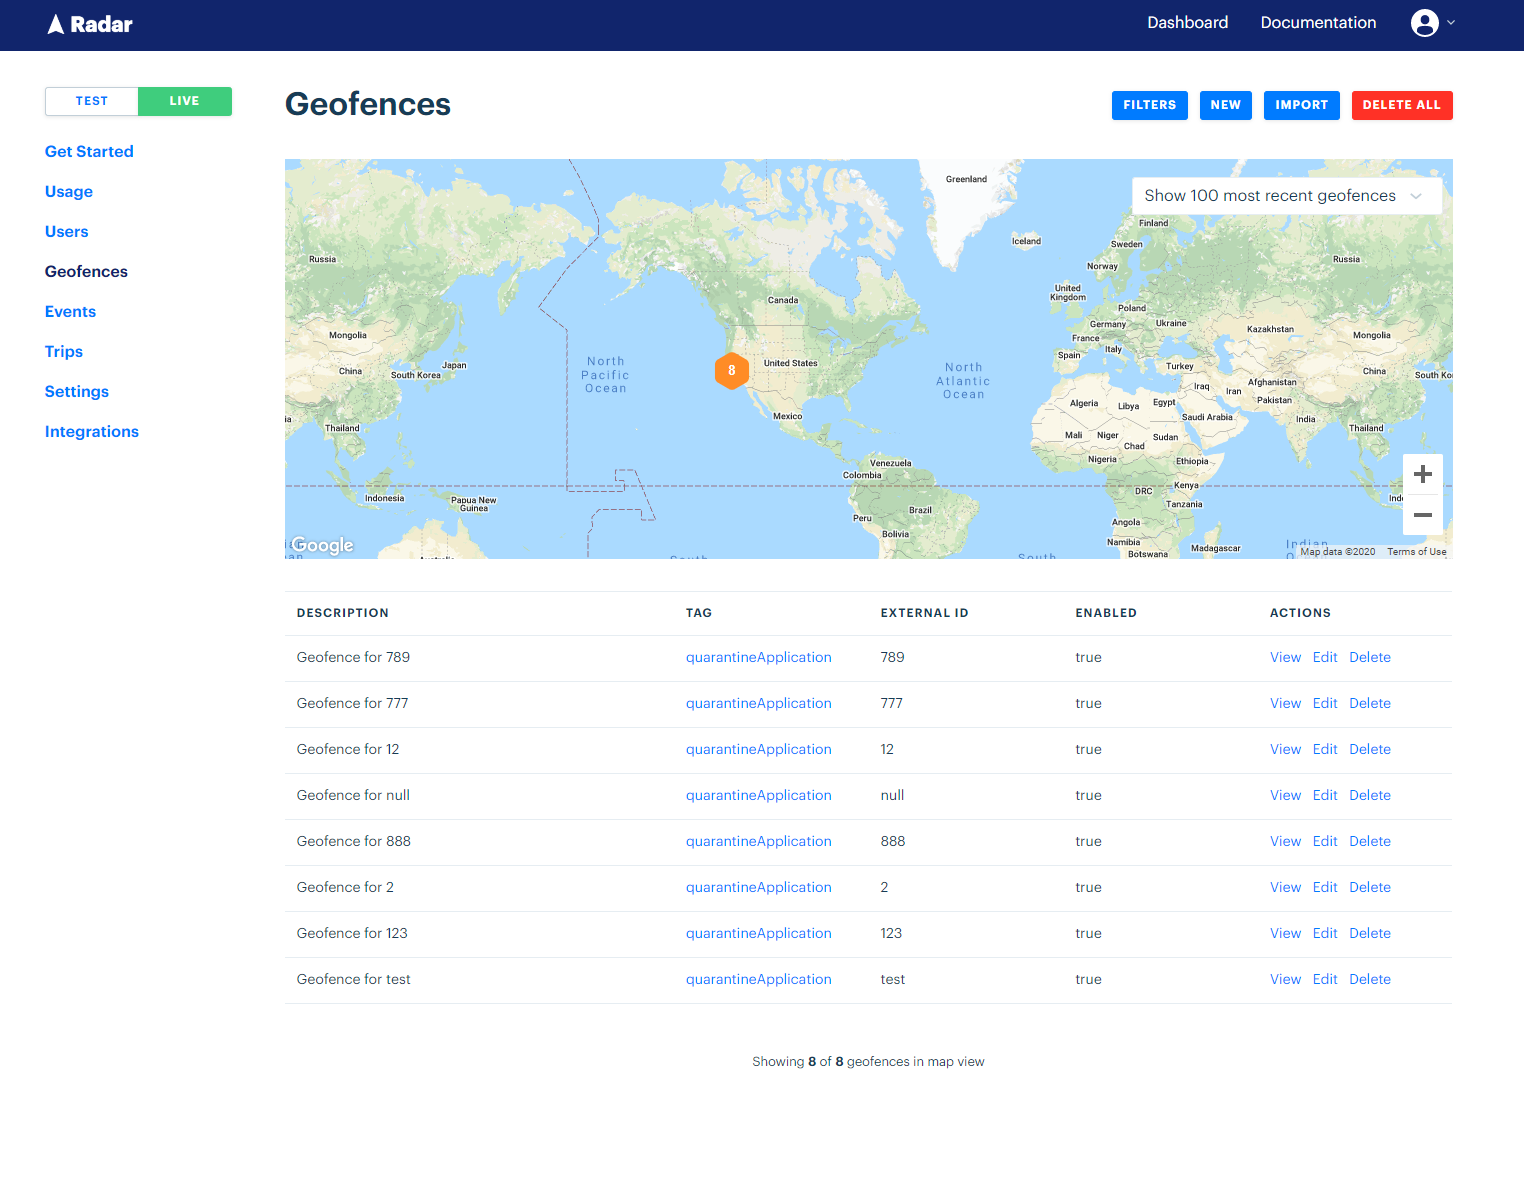Delete the Geofence for 789
This screenshot has height=1180, width=1524.
[1370, 657]
